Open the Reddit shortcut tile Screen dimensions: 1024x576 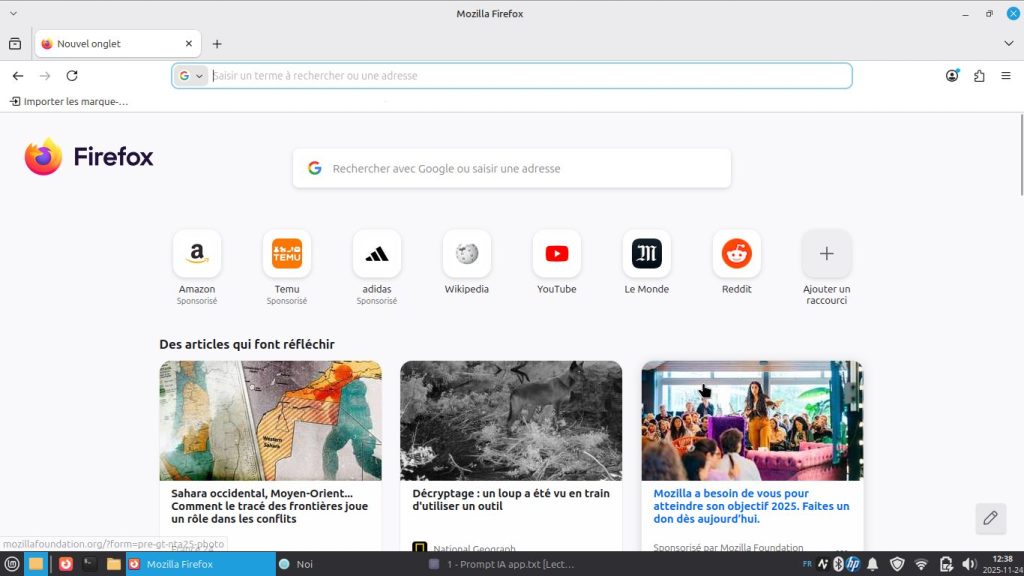[737, 254]
